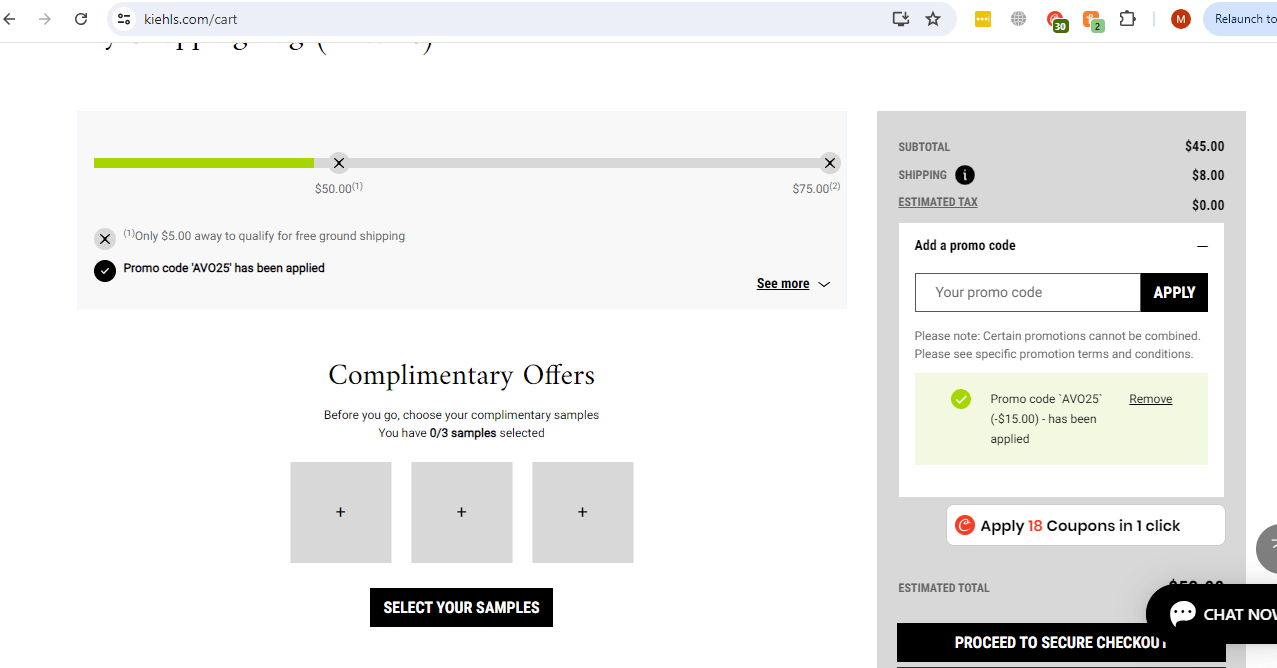
Task: Add third complimentary sample slot
Action: point(583,512)
